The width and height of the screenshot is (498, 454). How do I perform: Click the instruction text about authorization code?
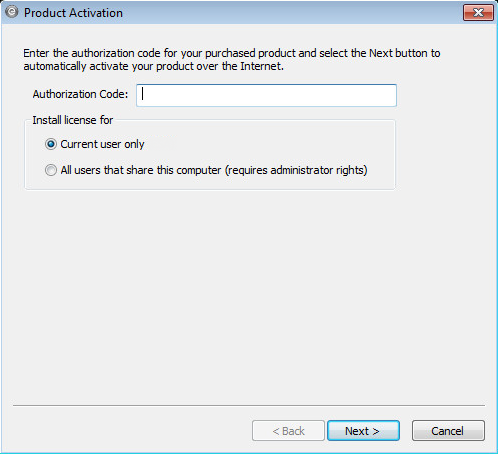click(x=232, y=60)
